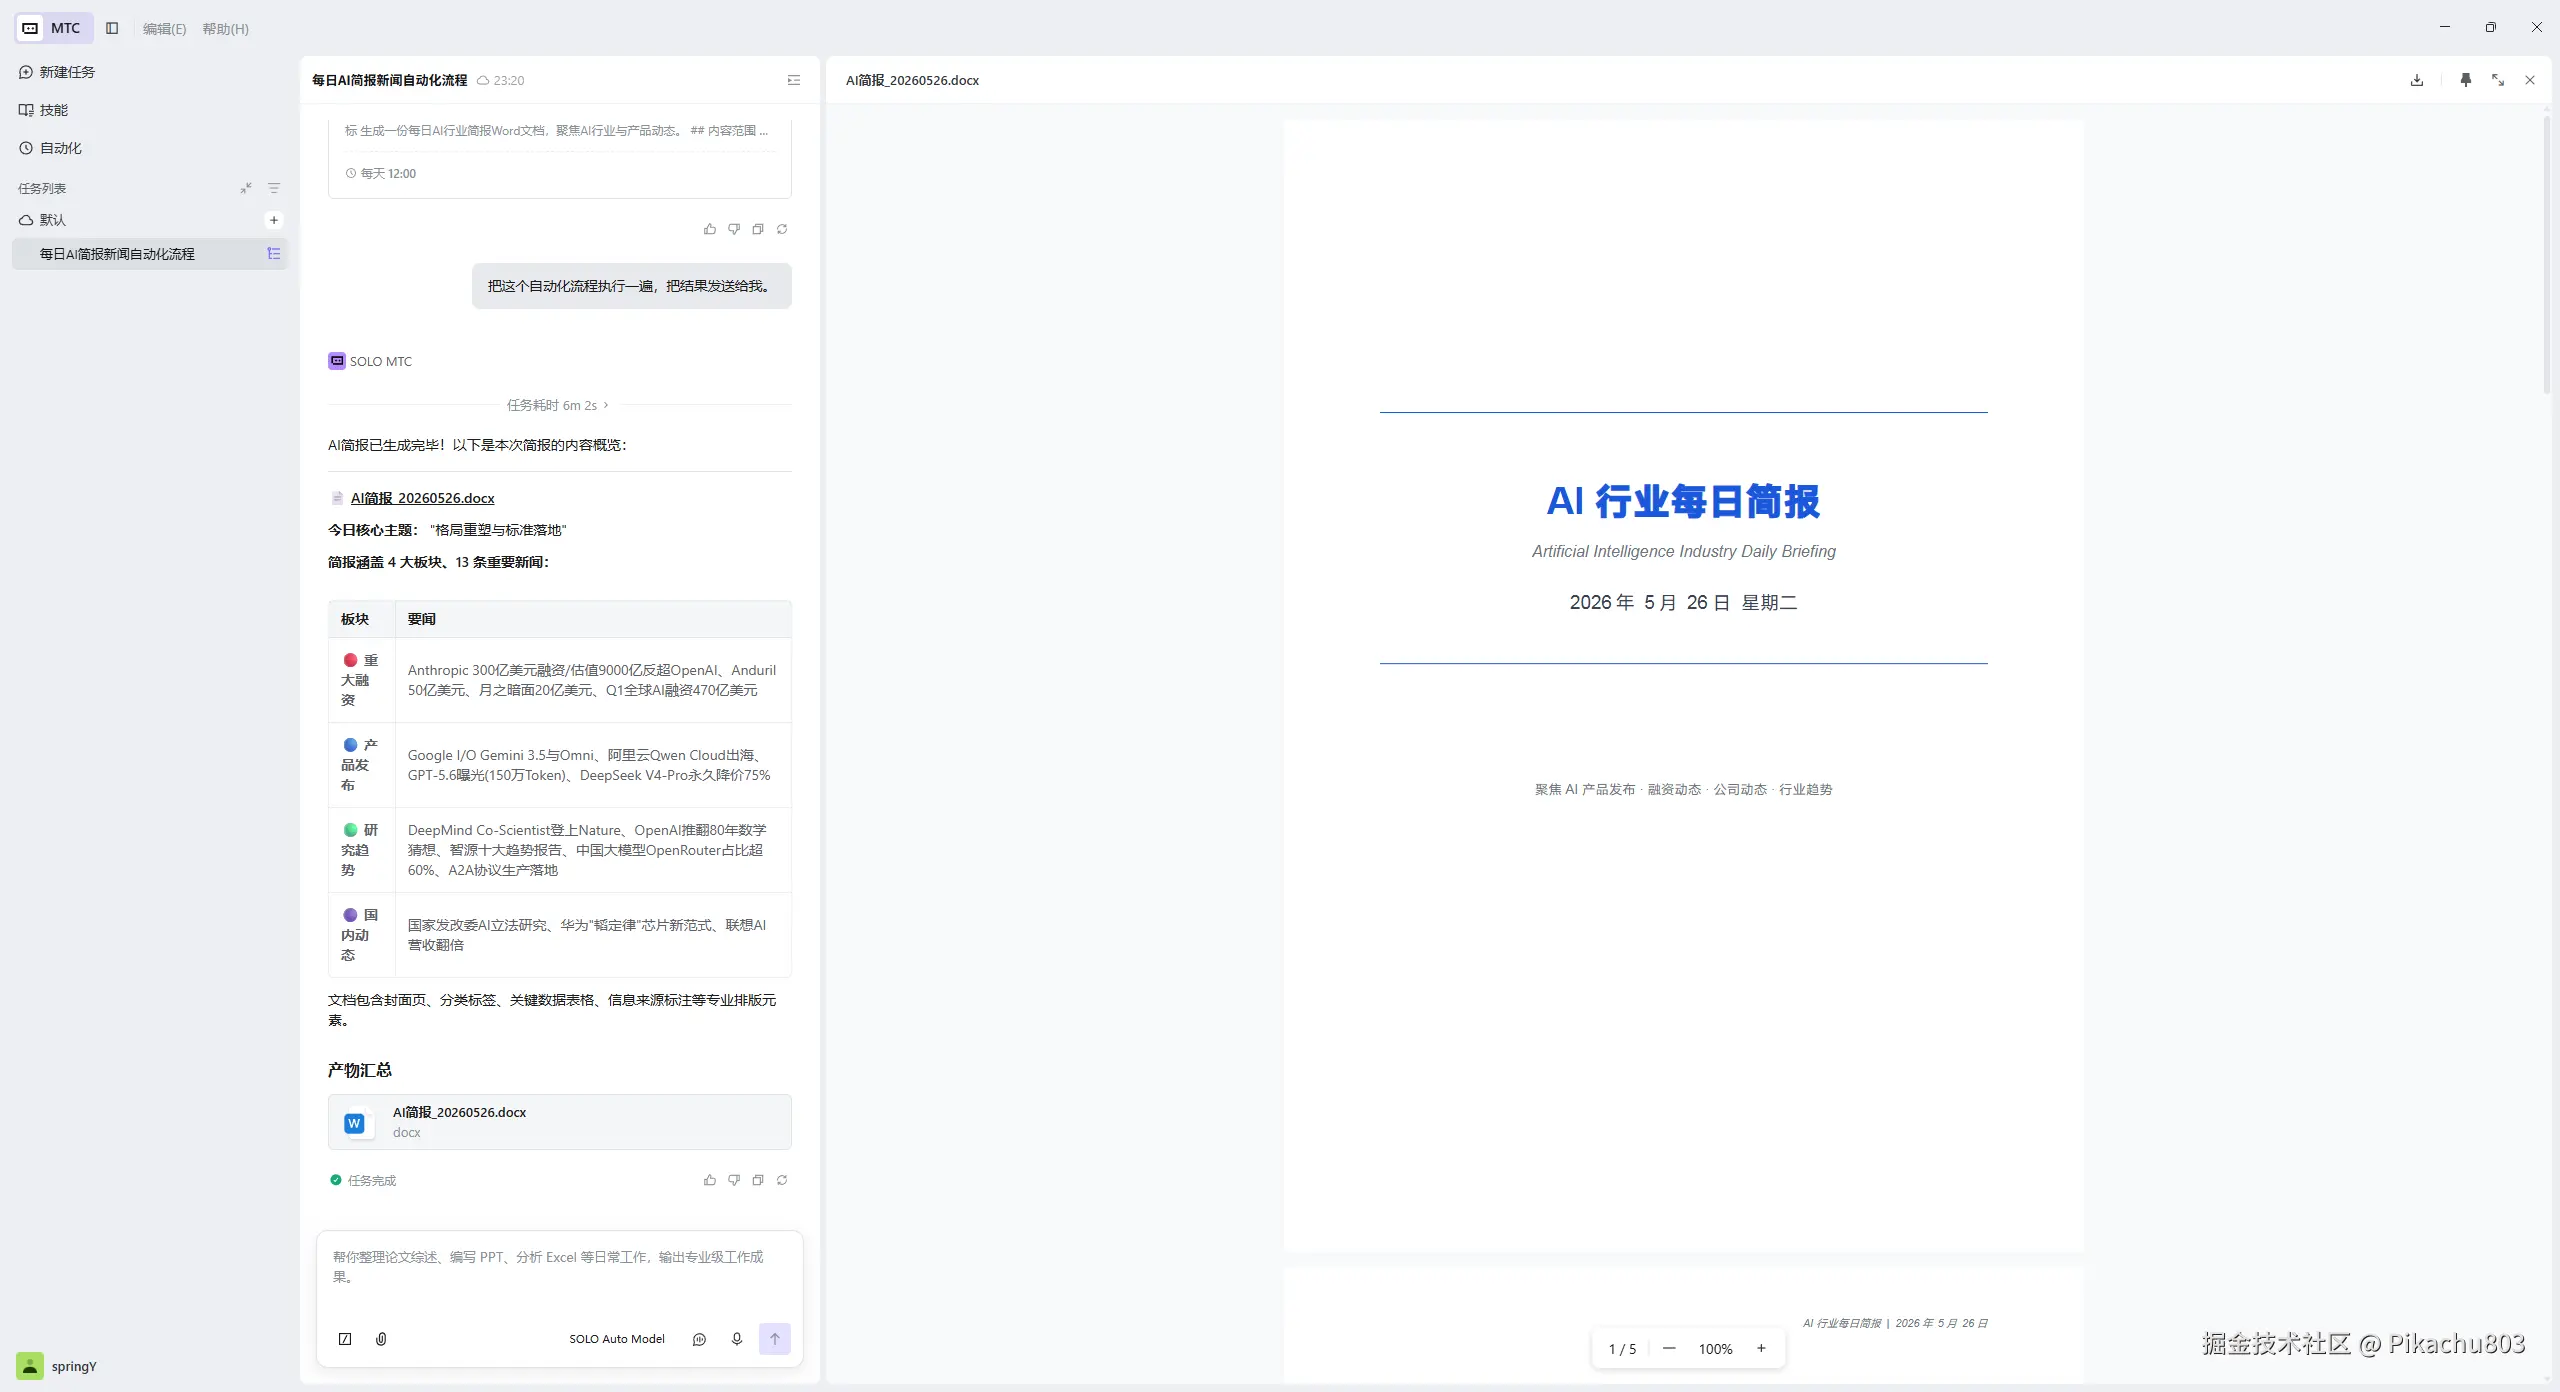The height and width of the screenshot is (1392, 2560).
Task: Click the 国家发改委AI立法研究 table cell
Action: (x=592, y=935)
